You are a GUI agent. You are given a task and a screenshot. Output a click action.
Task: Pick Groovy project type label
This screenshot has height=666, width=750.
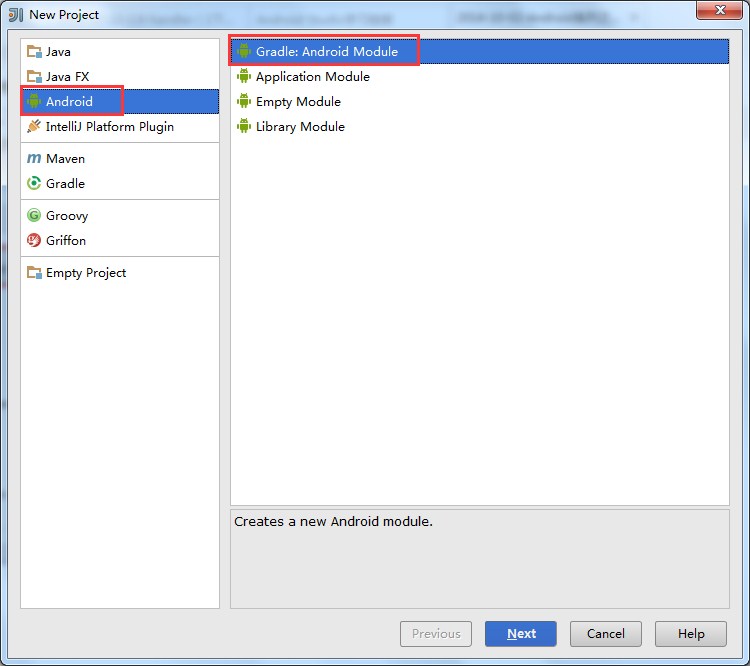click(67, 216)
